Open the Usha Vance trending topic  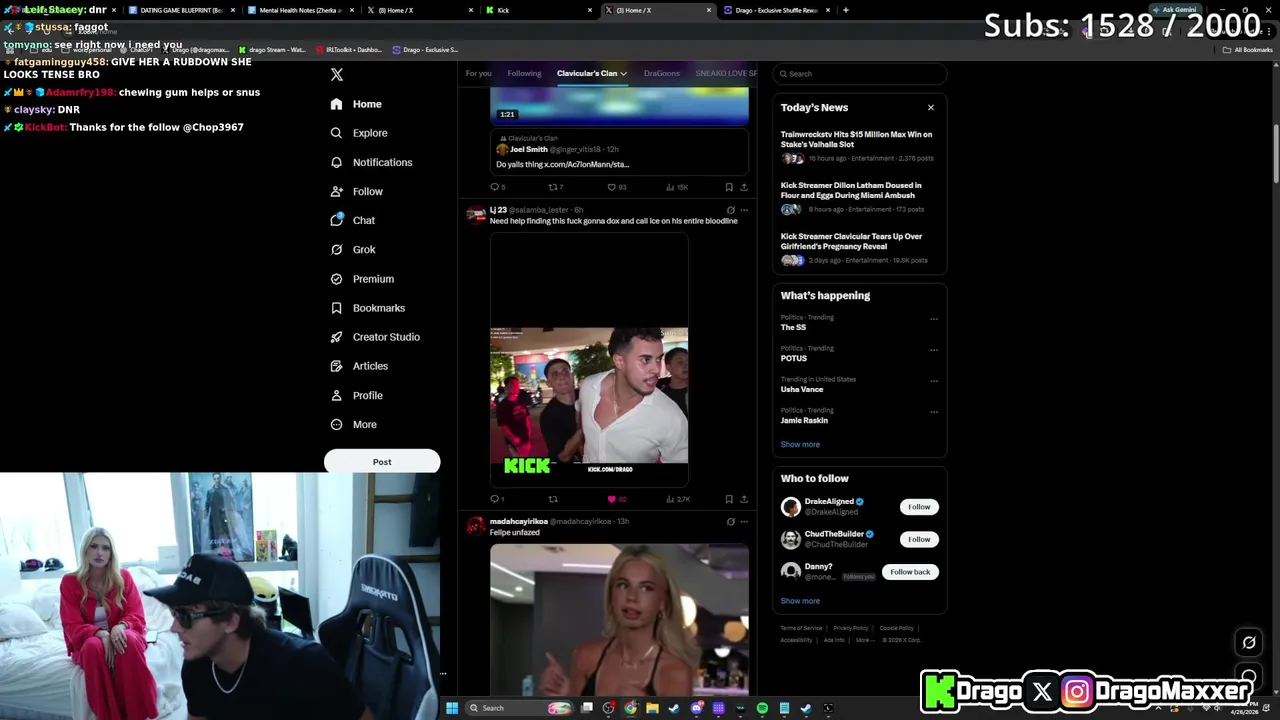(802, 389)
